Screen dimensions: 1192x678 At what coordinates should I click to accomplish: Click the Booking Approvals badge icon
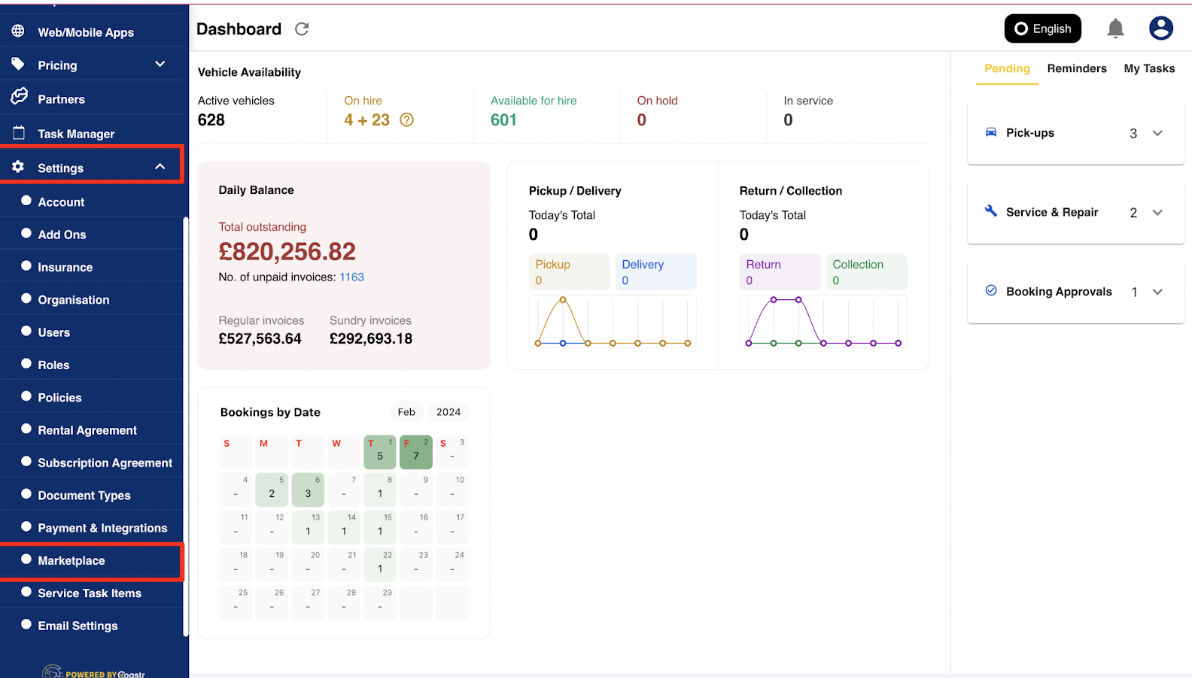(x=990, y=291)
